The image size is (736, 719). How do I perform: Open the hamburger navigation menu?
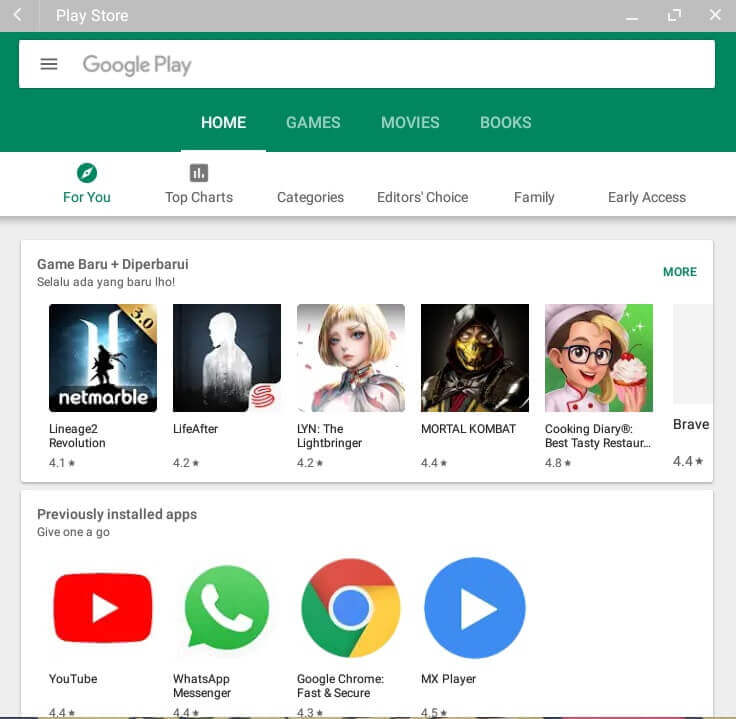click(x=49, y=64)
